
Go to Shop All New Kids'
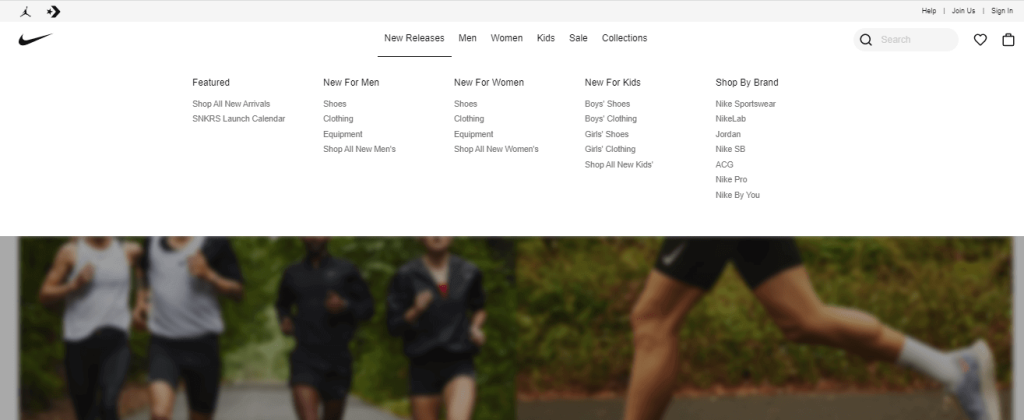[618, 165]
